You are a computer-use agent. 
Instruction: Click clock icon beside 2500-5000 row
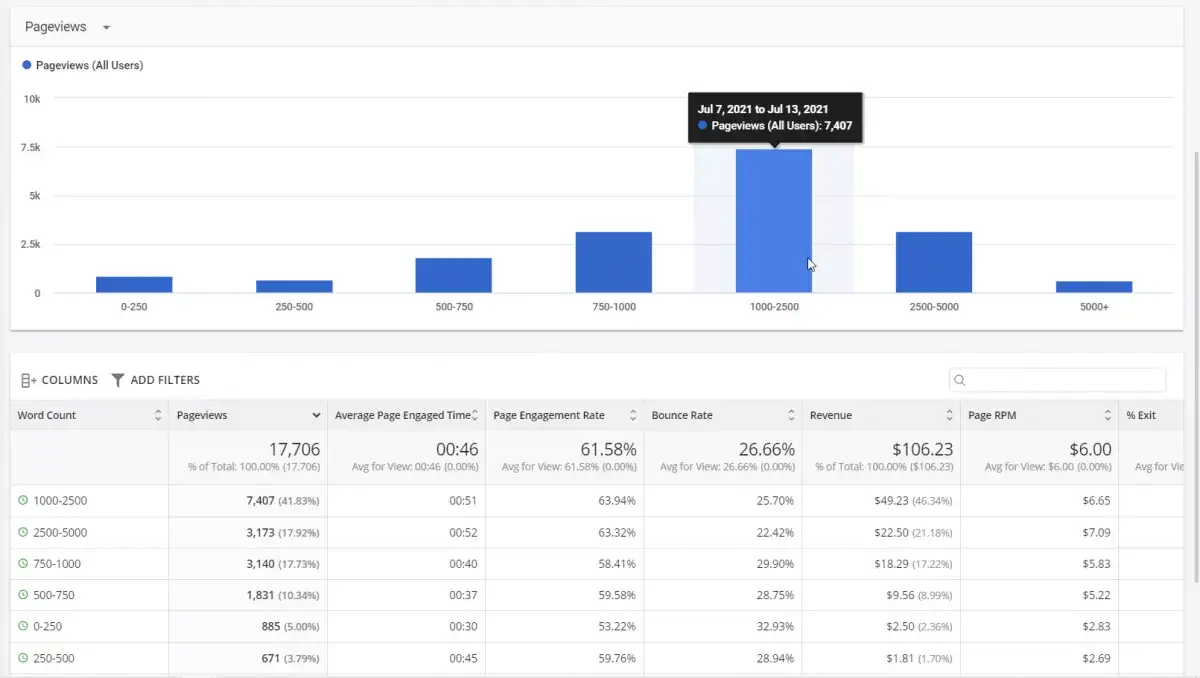point(22,532)
